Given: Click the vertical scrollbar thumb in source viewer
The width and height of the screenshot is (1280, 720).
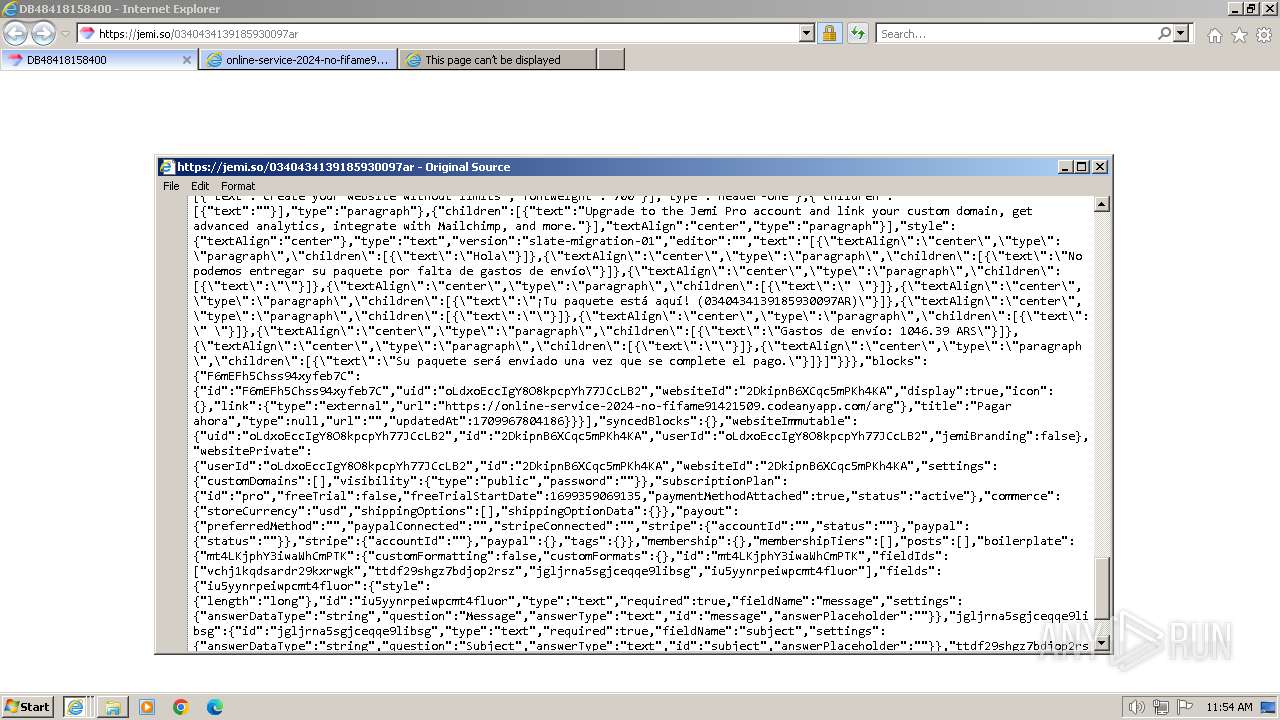Looking at the screenshot, I should click(x=1102, y=587).
